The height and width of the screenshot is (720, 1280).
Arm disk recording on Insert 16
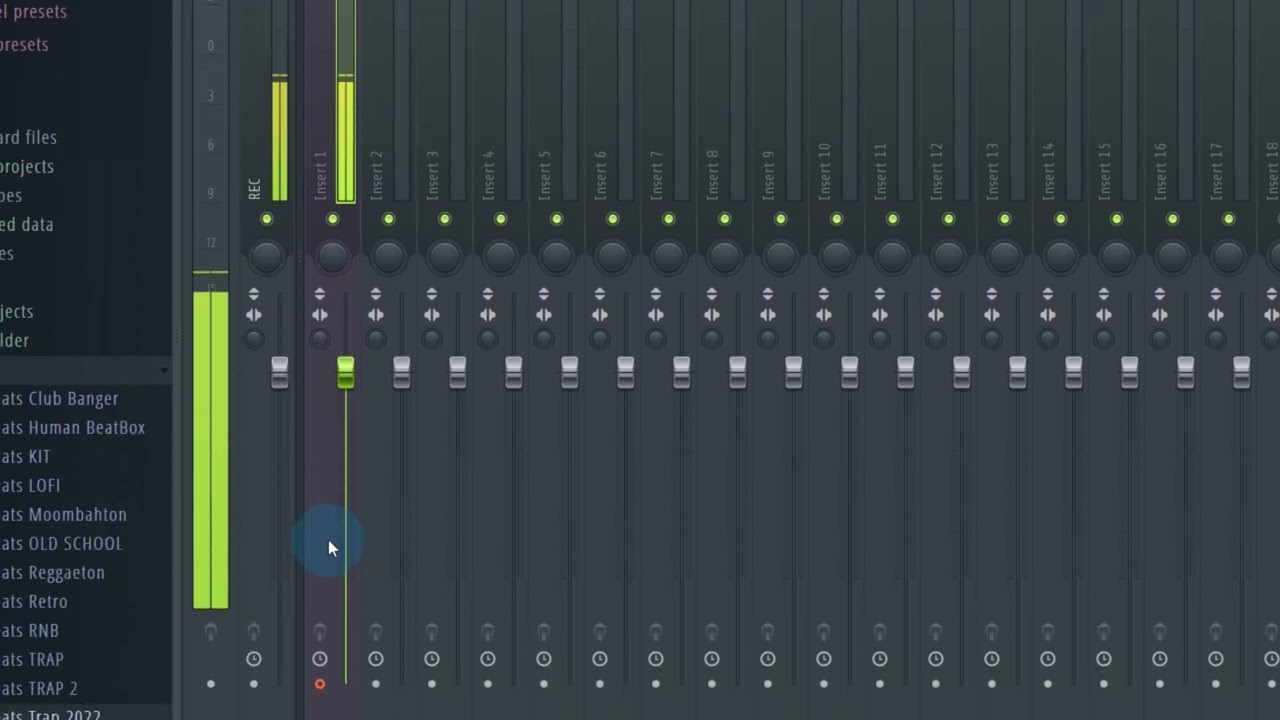click(x=1160, y=684)
